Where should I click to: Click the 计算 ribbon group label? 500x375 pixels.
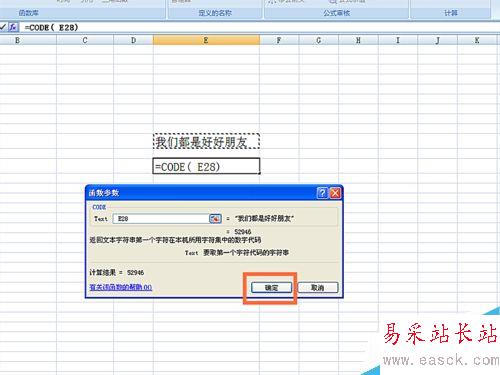click(x=451, y=13)
